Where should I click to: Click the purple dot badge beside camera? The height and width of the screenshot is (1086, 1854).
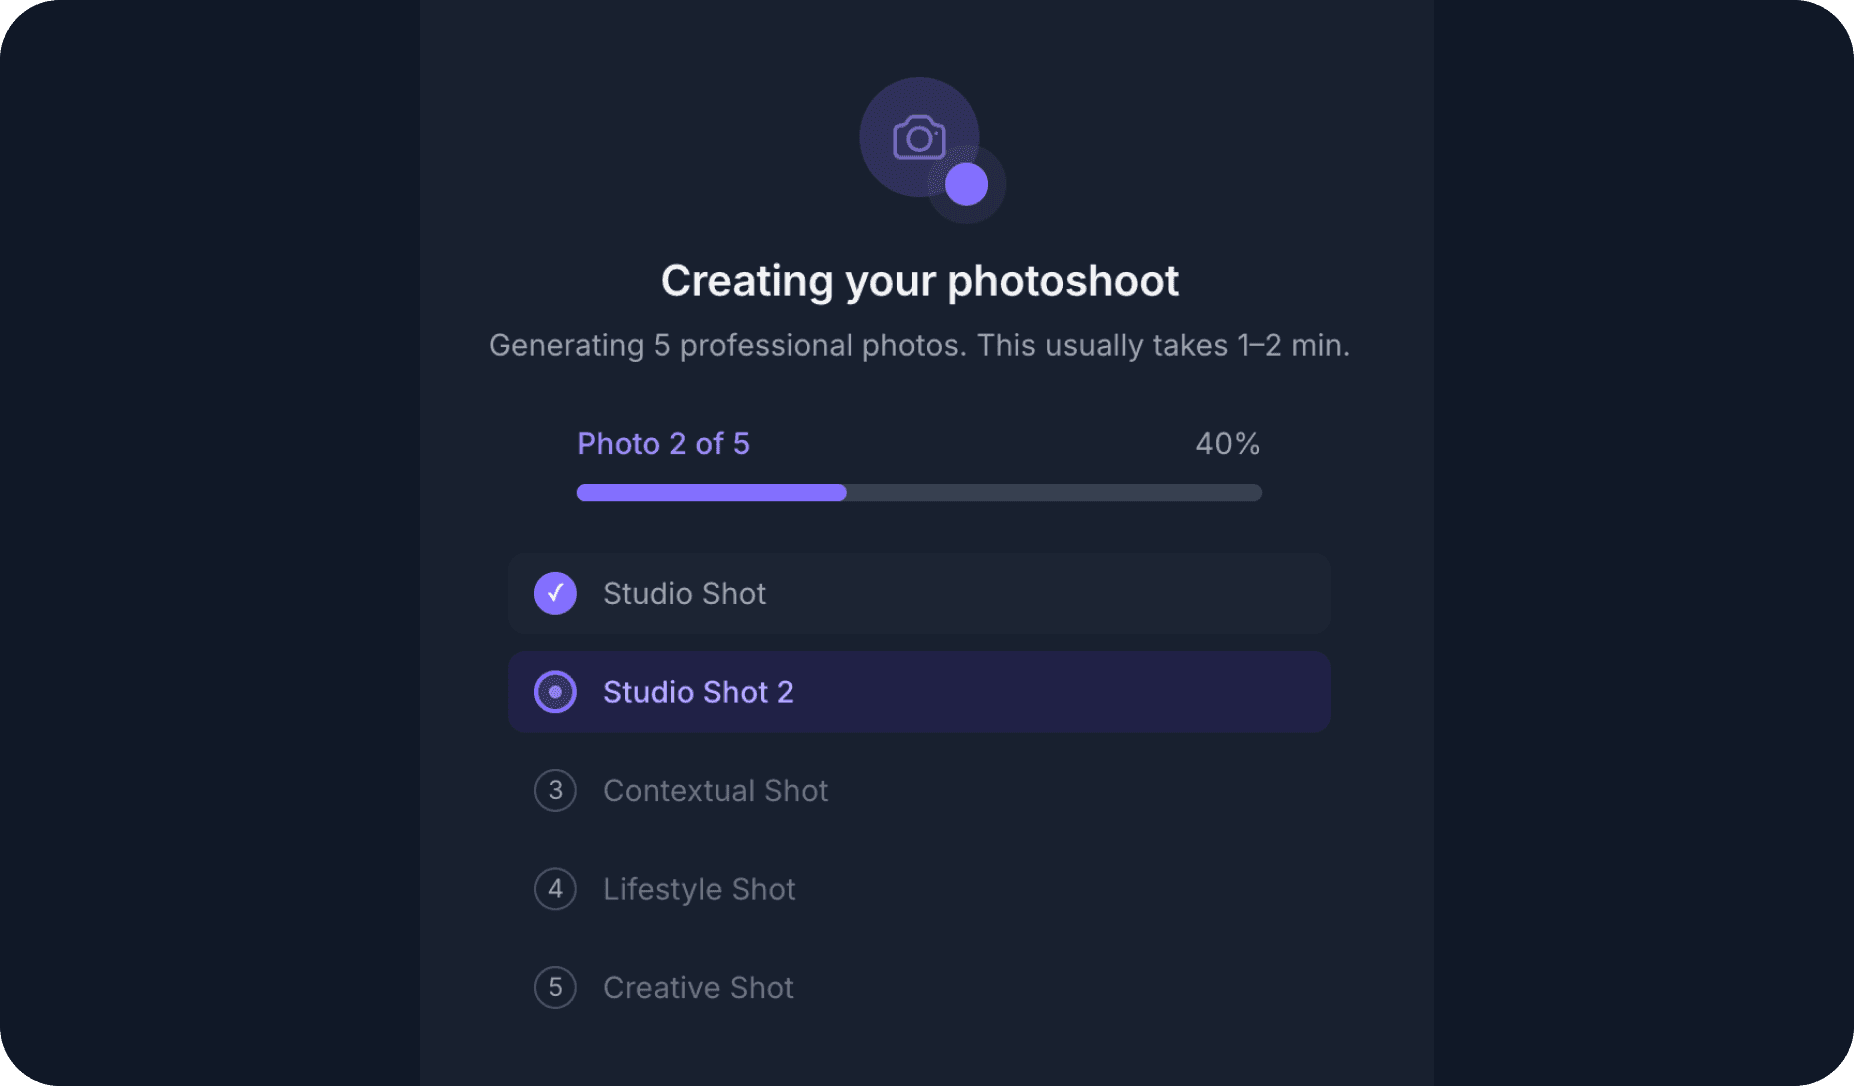[x=966, y=184]
